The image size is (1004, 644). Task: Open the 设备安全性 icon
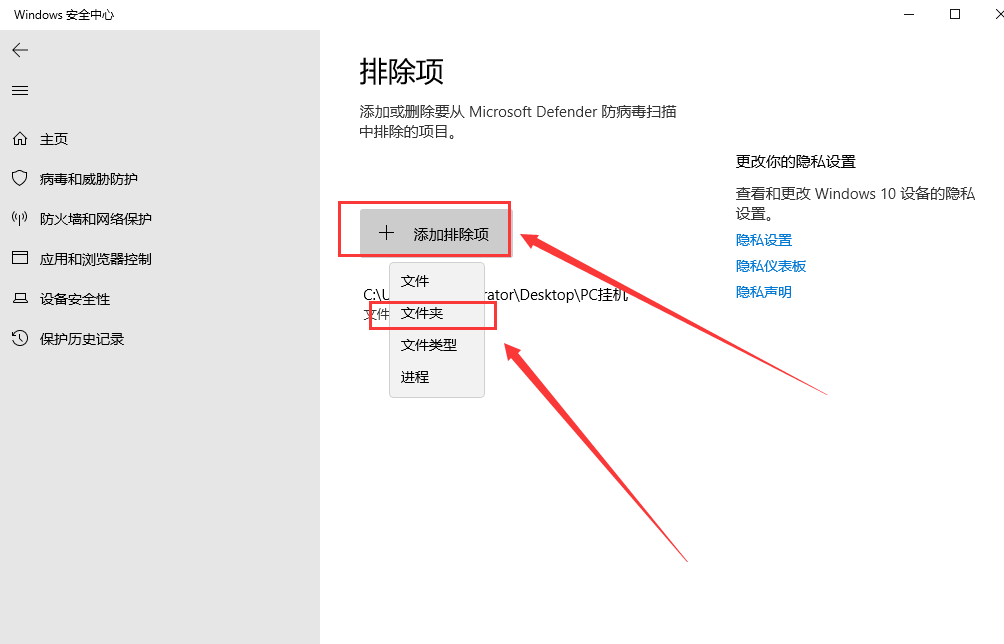(20, 298)
